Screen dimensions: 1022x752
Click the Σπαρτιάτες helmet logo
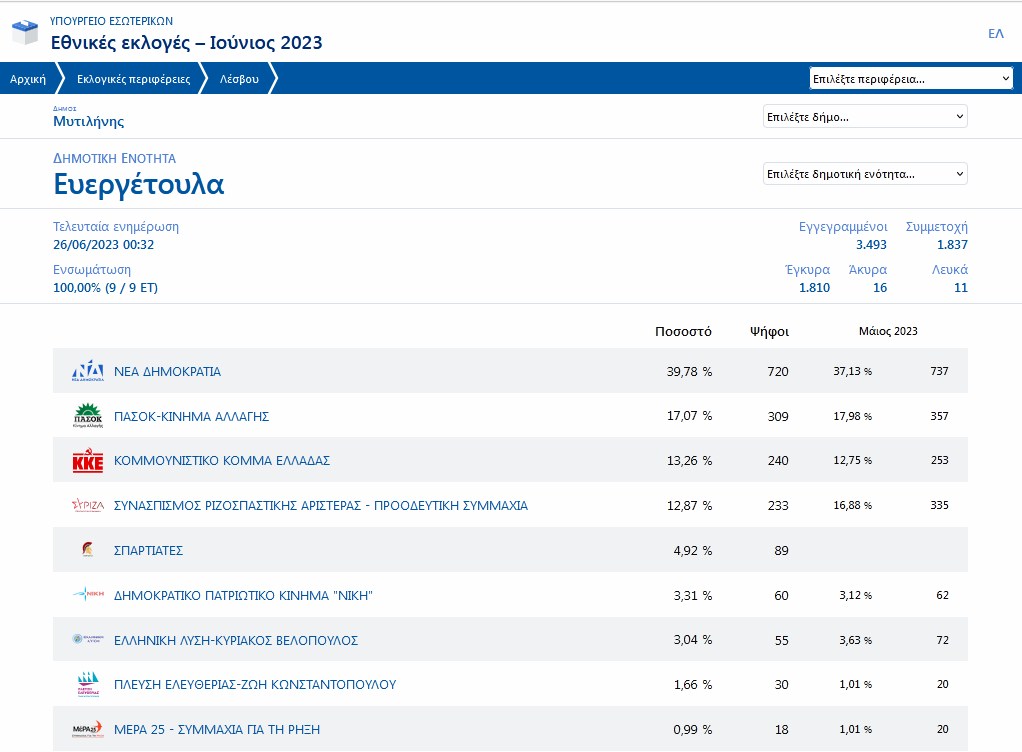click(x=88, y=550)
